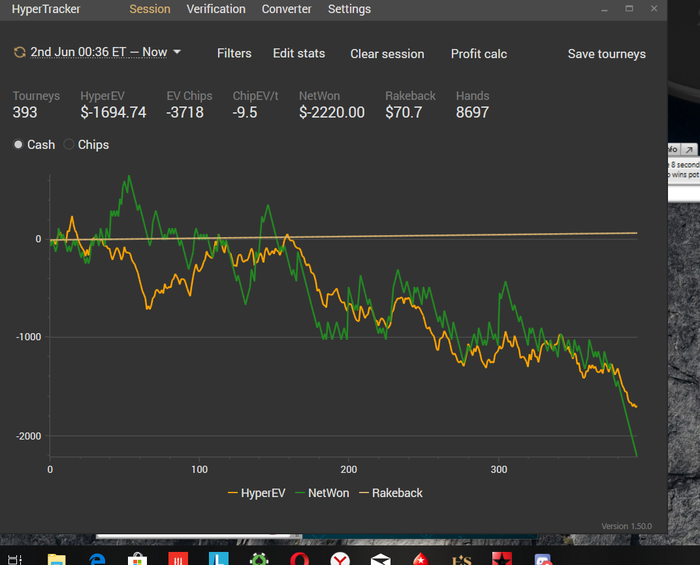Open the green spade poker app icon
The image size is (700, 565).
pyautogui.click(x=259, y=559)
